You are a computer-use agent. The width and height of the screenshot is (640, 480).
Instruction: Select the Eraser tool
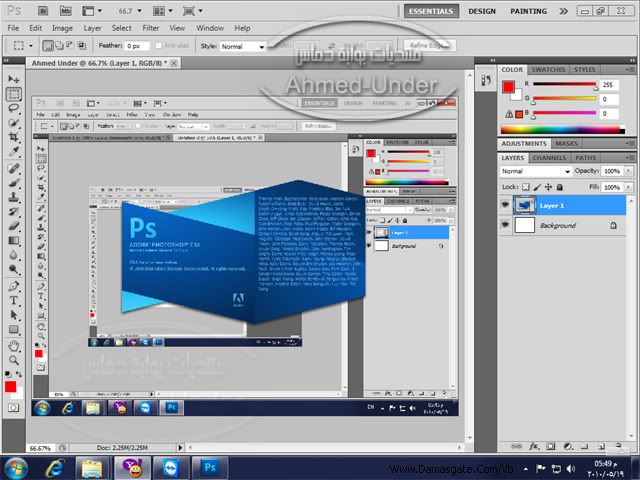click(13, 226)
